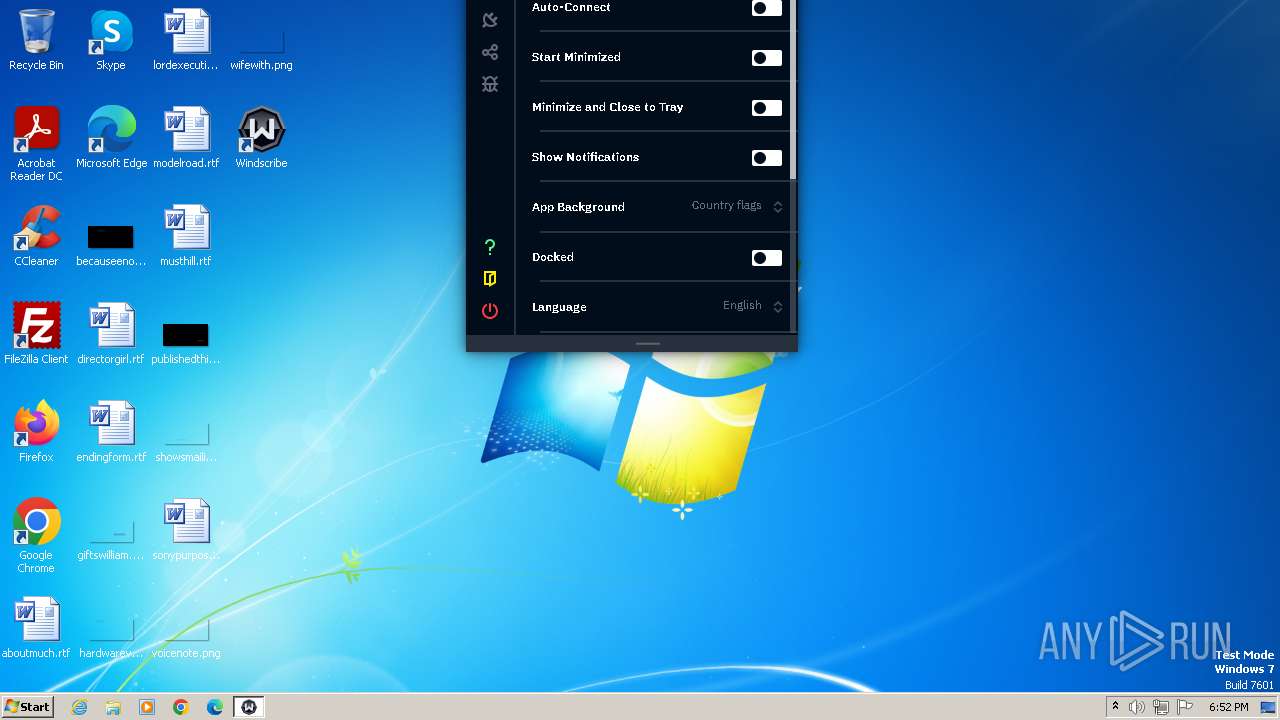This screenshot has height=720, width=1280.
Task: Toggle the Start Minimized switch
Action: coord(767,58)
